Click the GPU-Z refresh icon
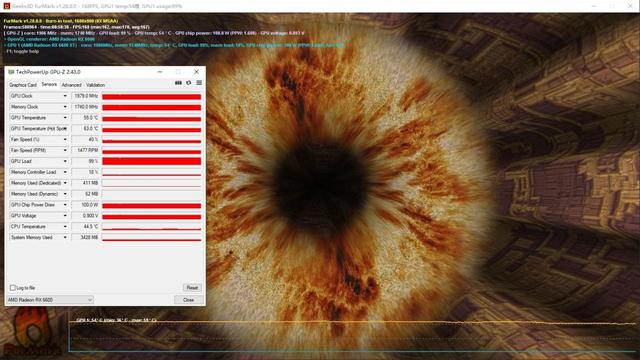 coord(189,83)
